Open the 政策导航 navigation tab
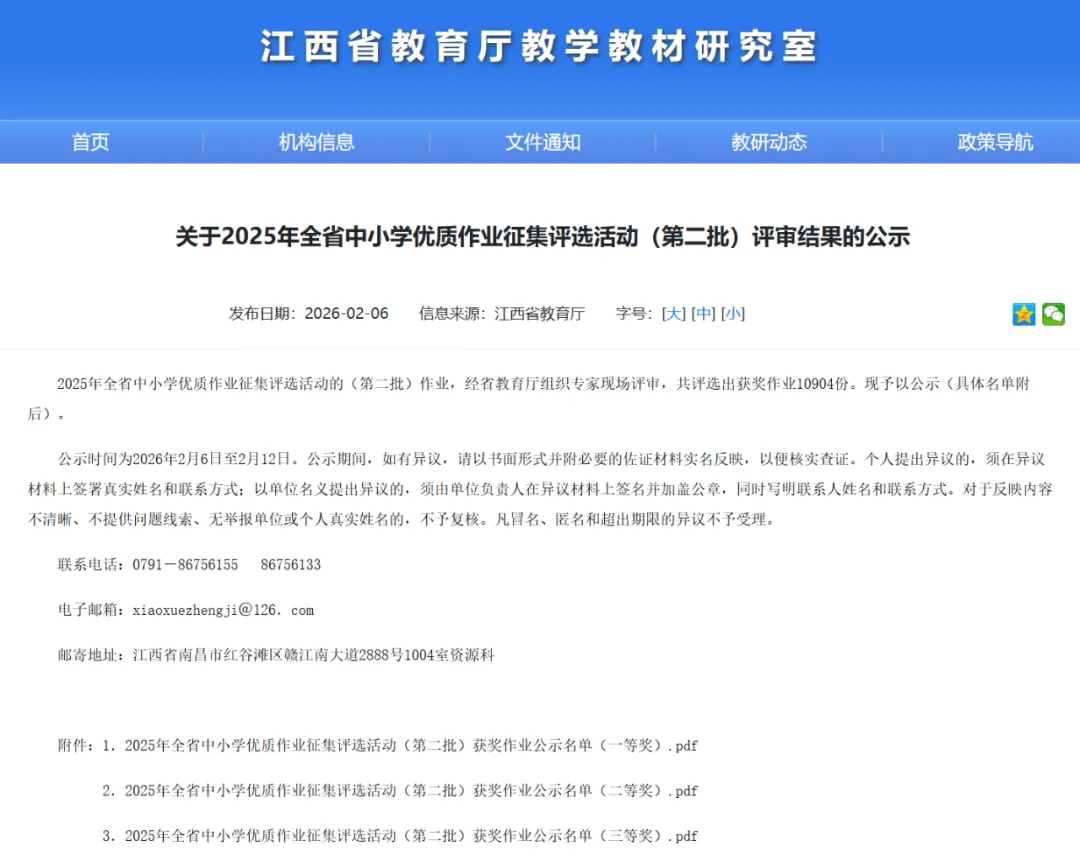The height and width of the screenshot is (868, 1080). (x=995, y=142)
